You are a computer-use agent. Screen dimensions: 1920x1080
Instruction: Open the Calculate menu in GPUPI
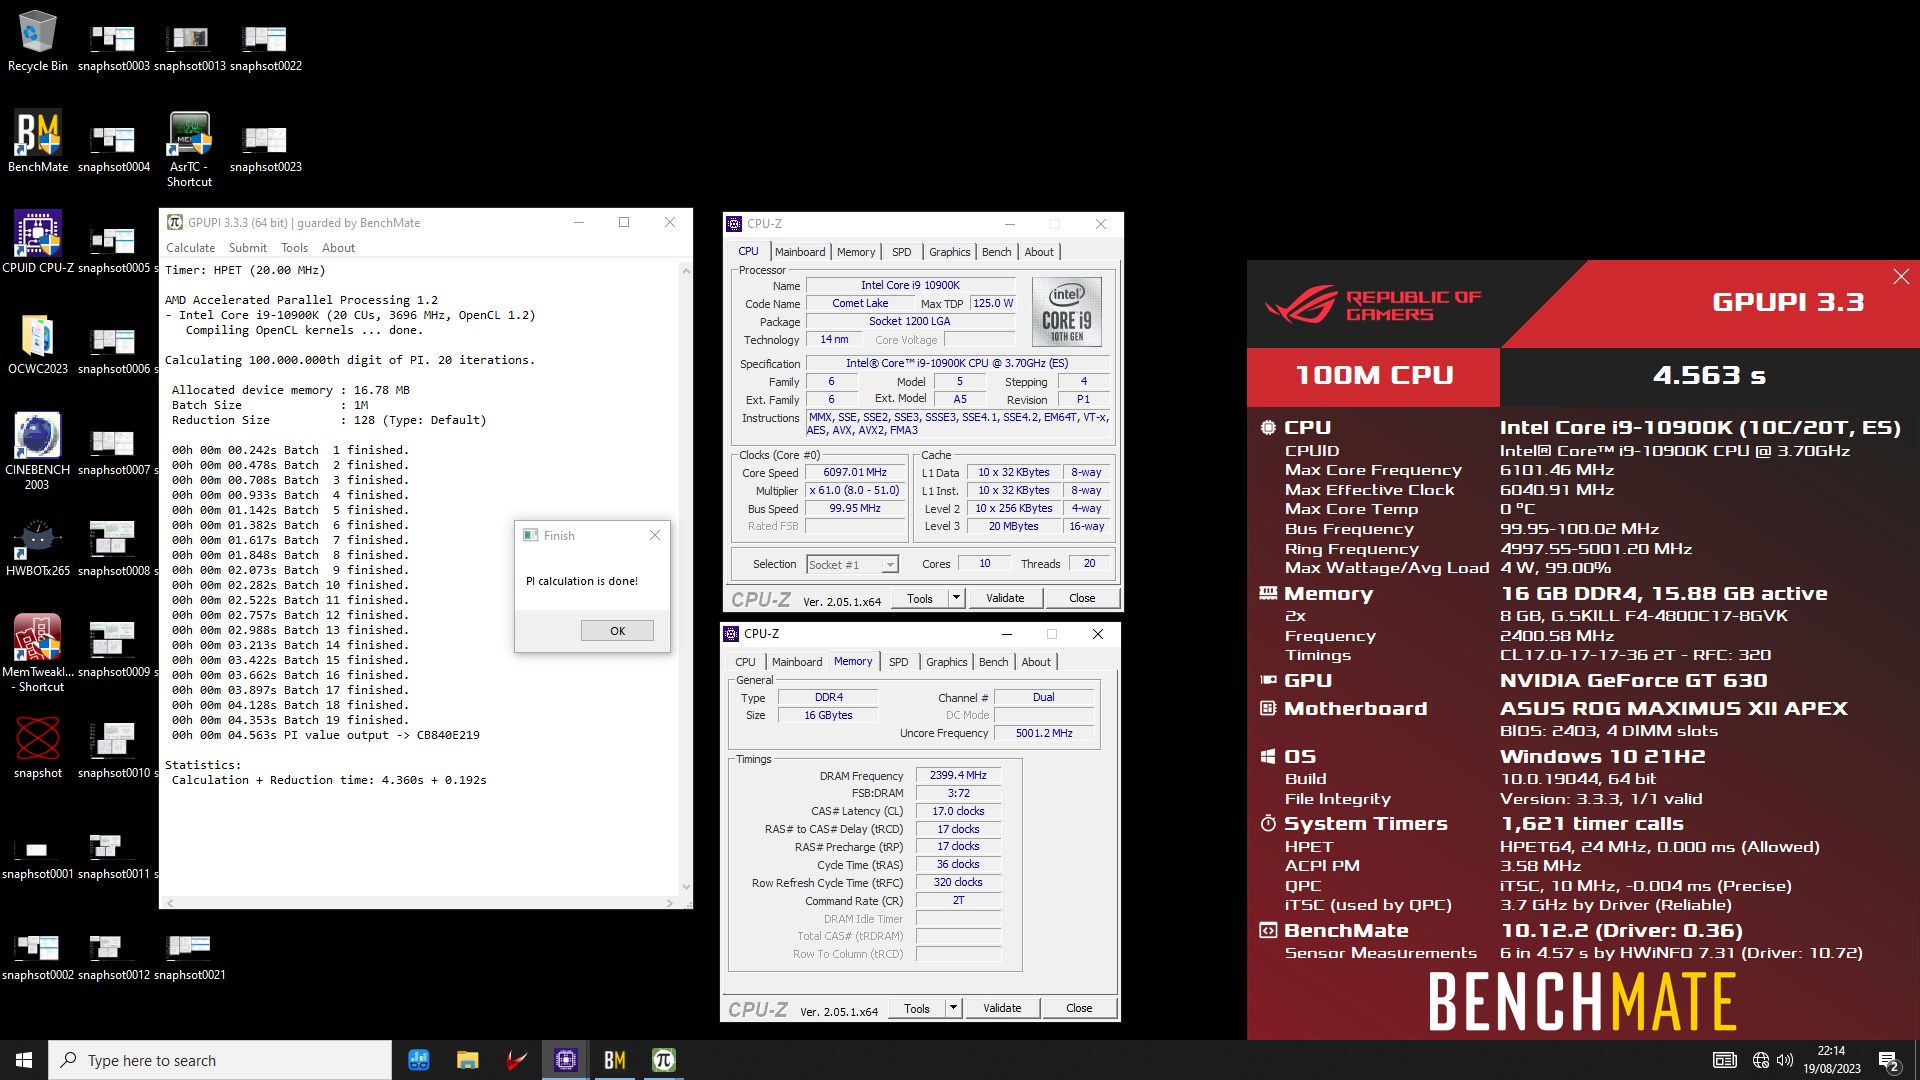coord(190,248)
